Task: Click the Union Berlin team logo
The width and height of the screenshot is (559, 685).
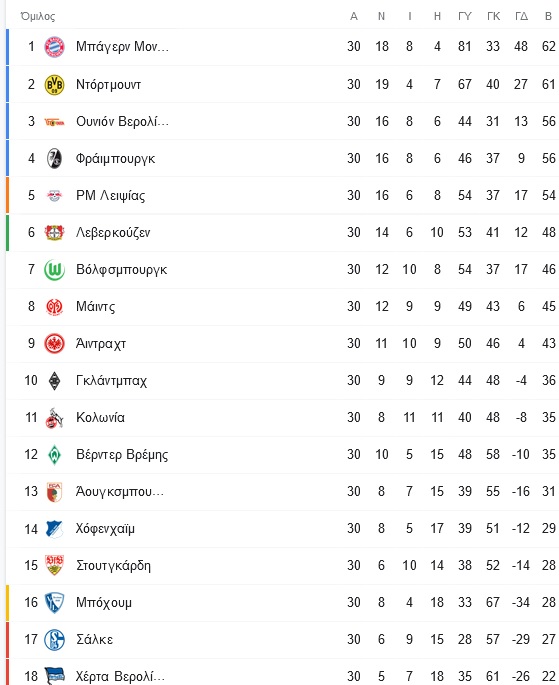Action: click(x=55, y=122)
